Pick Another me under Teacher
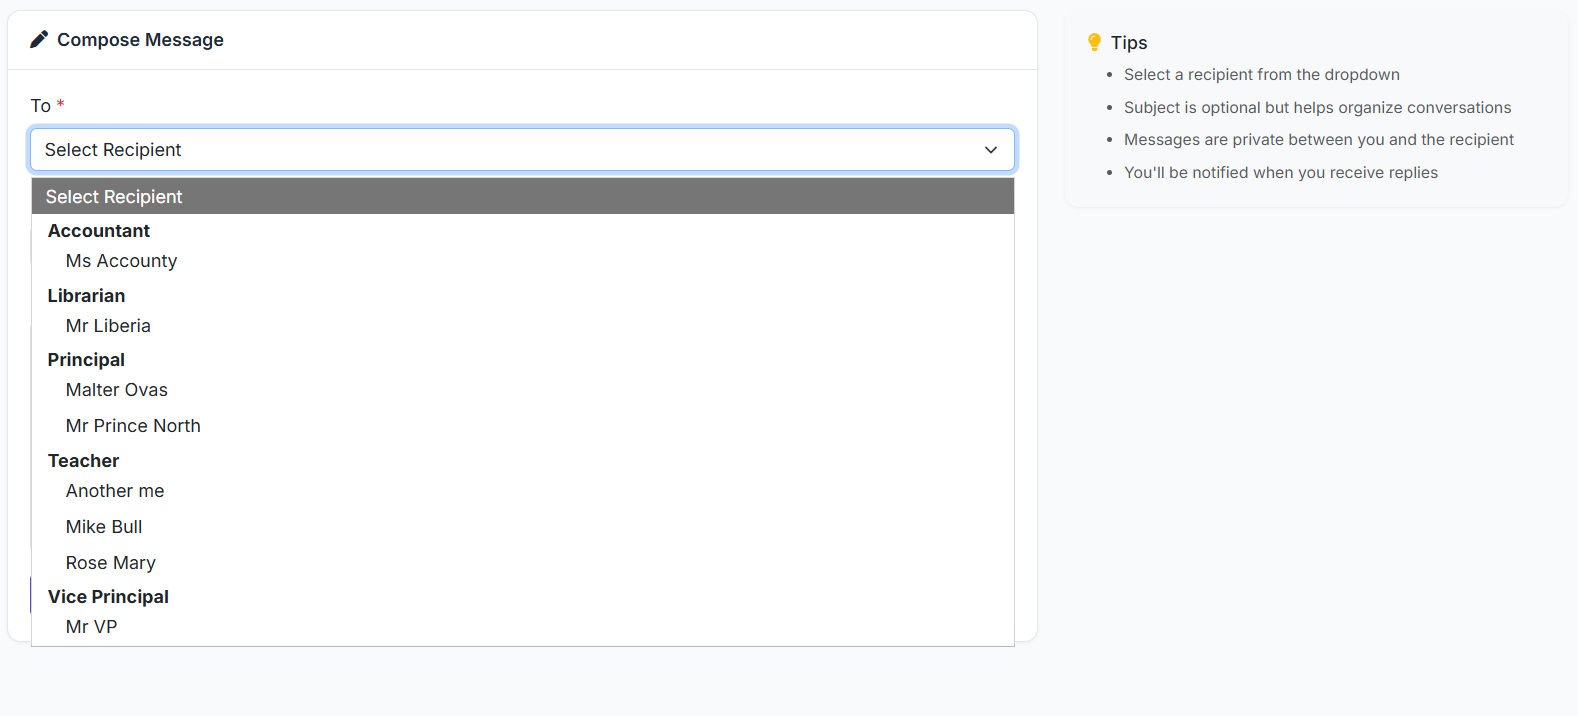1578x716 pixels. pyautogui.click(x=115, y=491)
